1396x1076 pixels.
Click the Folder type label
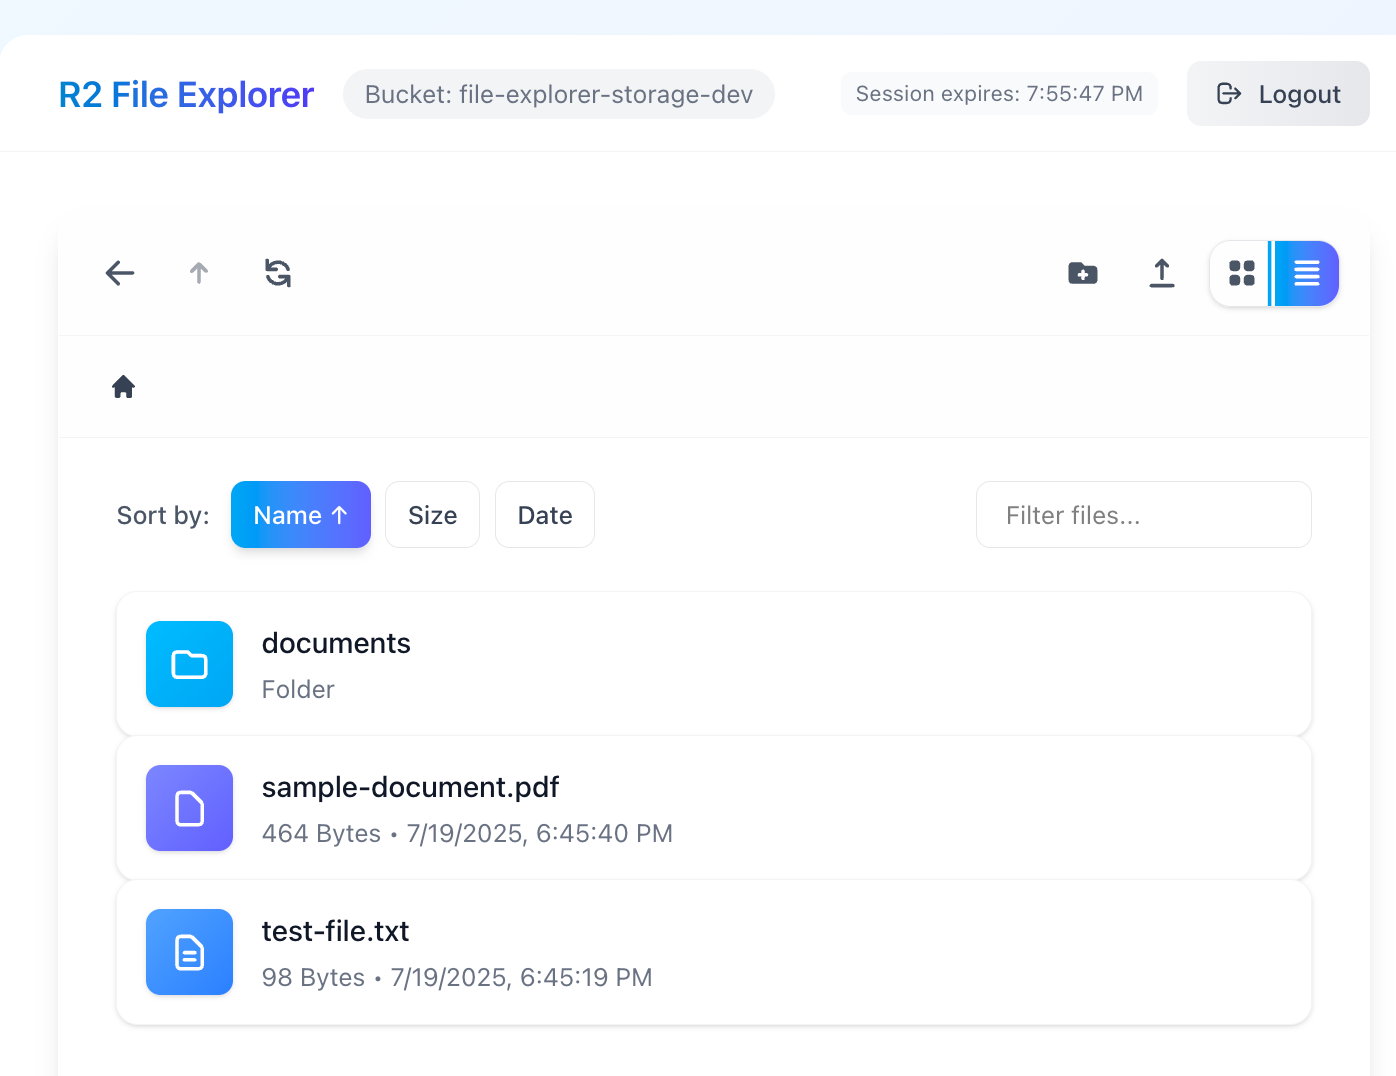coord(298,690)
